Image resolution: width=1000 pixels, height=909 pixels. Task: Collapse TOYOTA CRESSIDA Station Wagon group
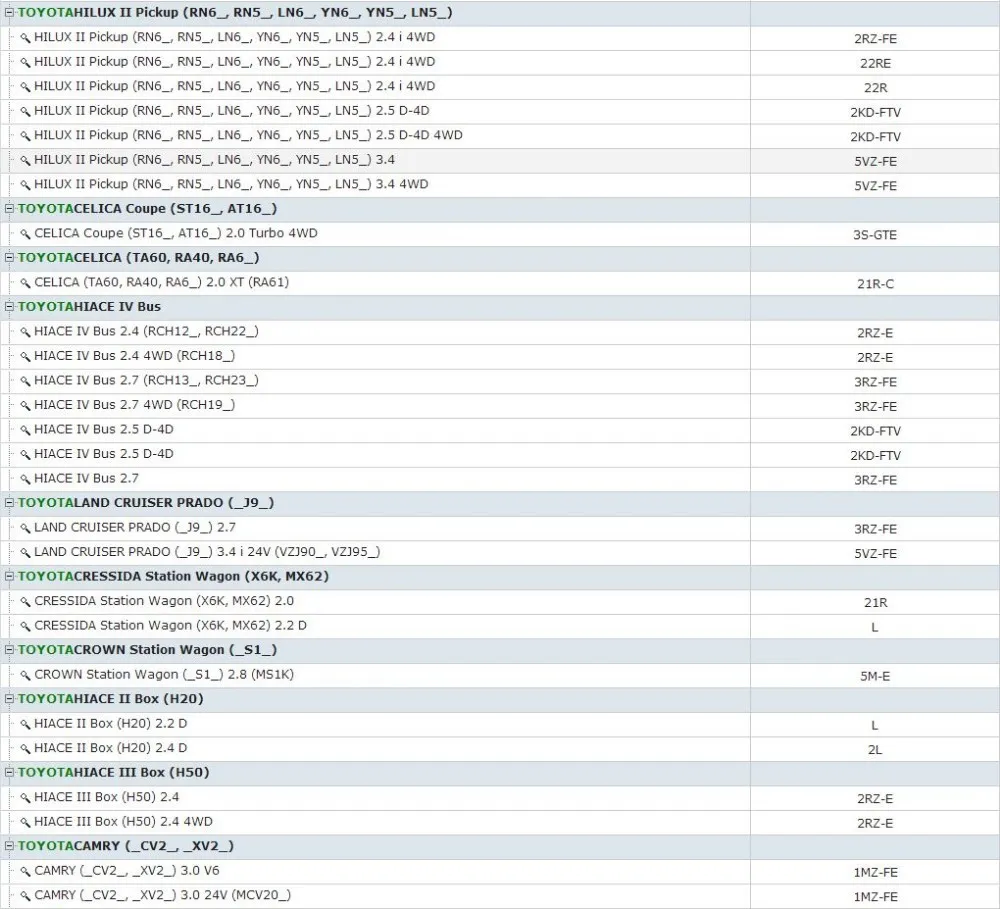pyautogui.click(x=9, y=576)
